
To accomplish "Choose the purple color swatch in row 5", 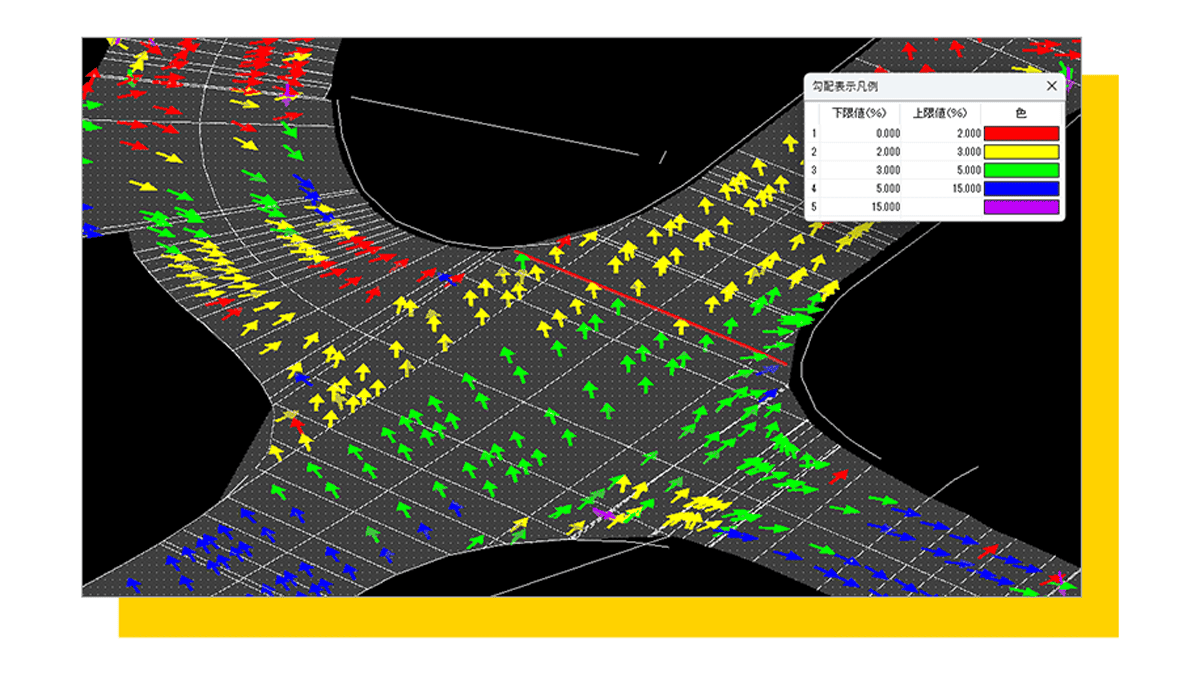I will click(1021, 207).
